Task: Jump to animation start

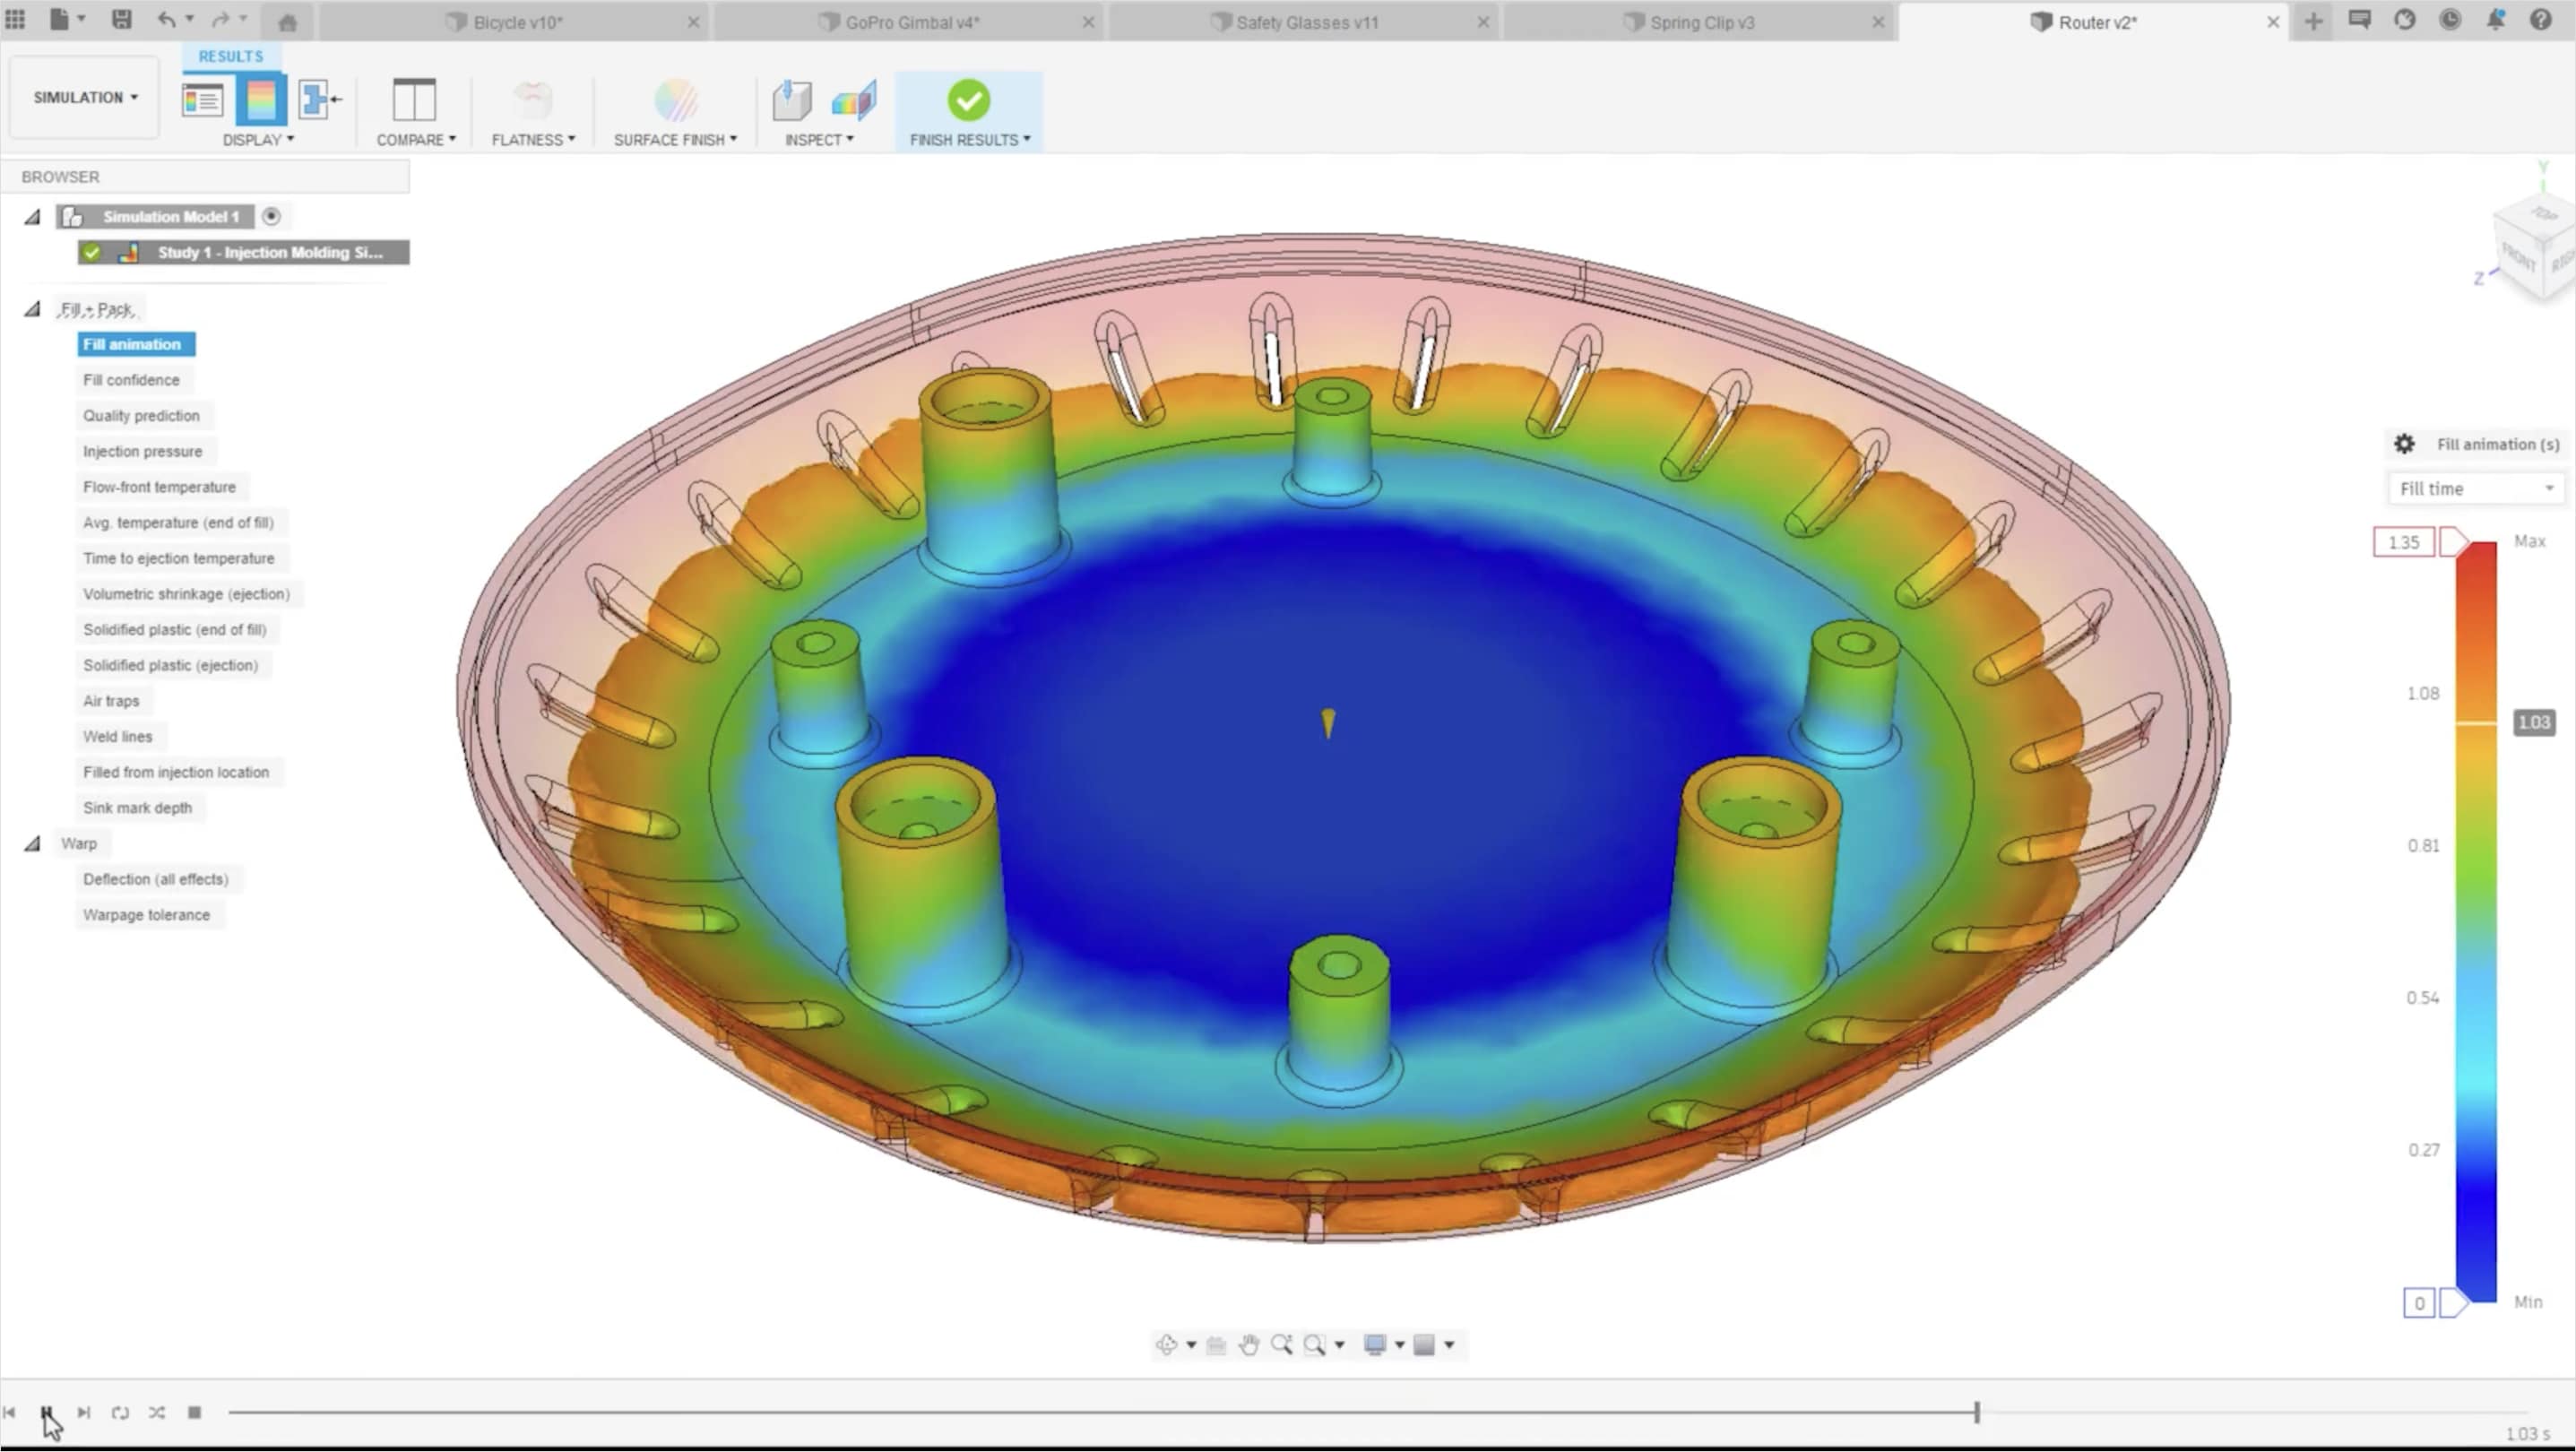Action: pyautogui.click(x=9, y=1412)
